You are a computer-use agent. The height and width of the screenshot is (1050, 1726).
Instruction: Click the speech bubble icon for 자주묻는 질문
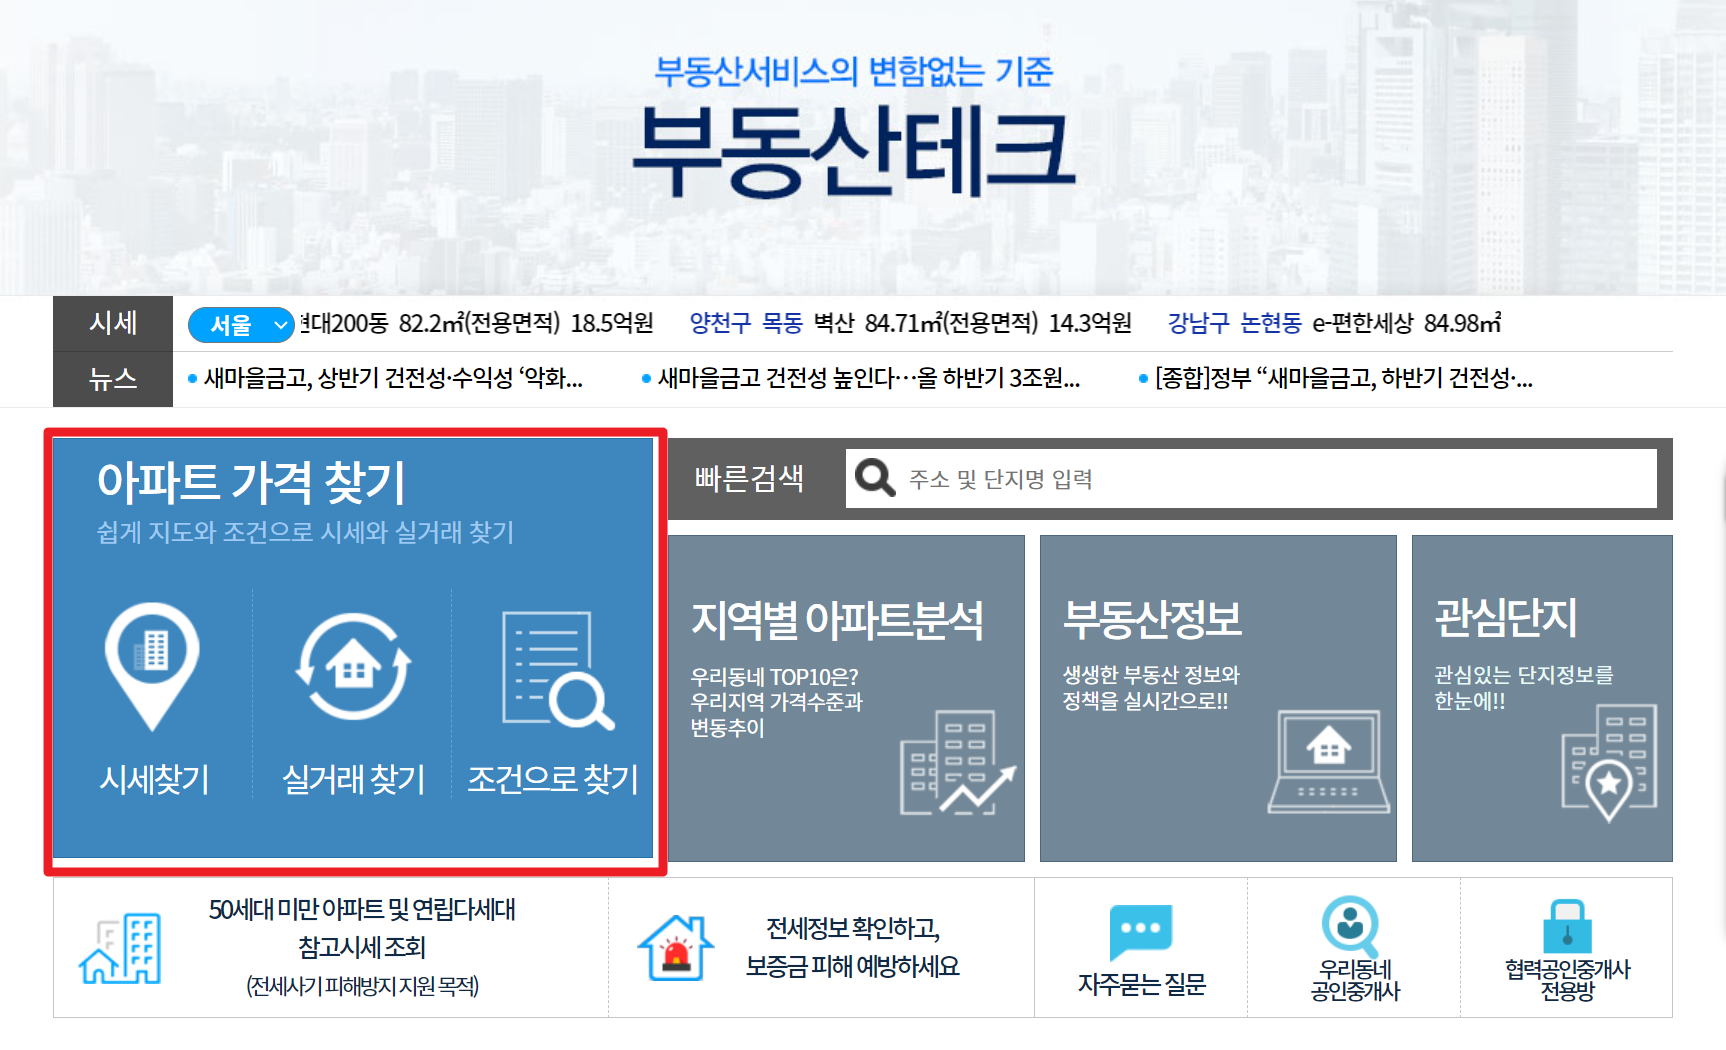point(1141,932)
